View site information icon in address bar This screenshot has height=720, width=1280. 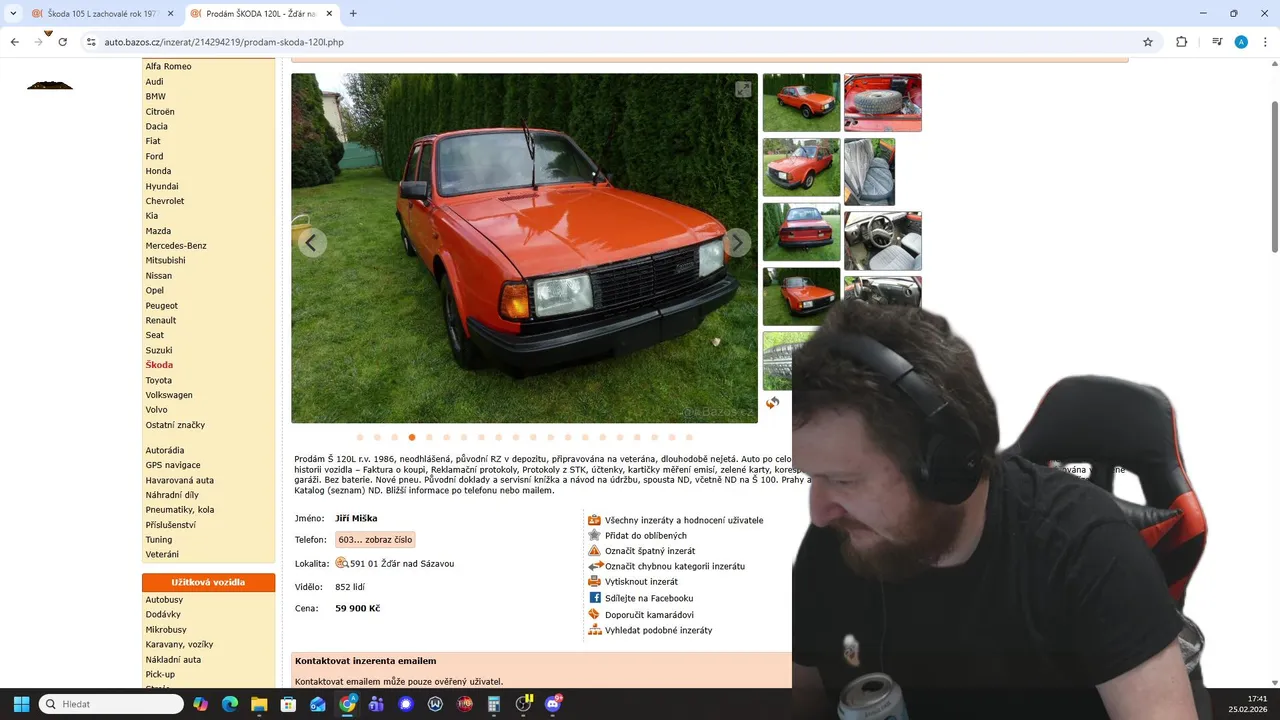(91, 42)
